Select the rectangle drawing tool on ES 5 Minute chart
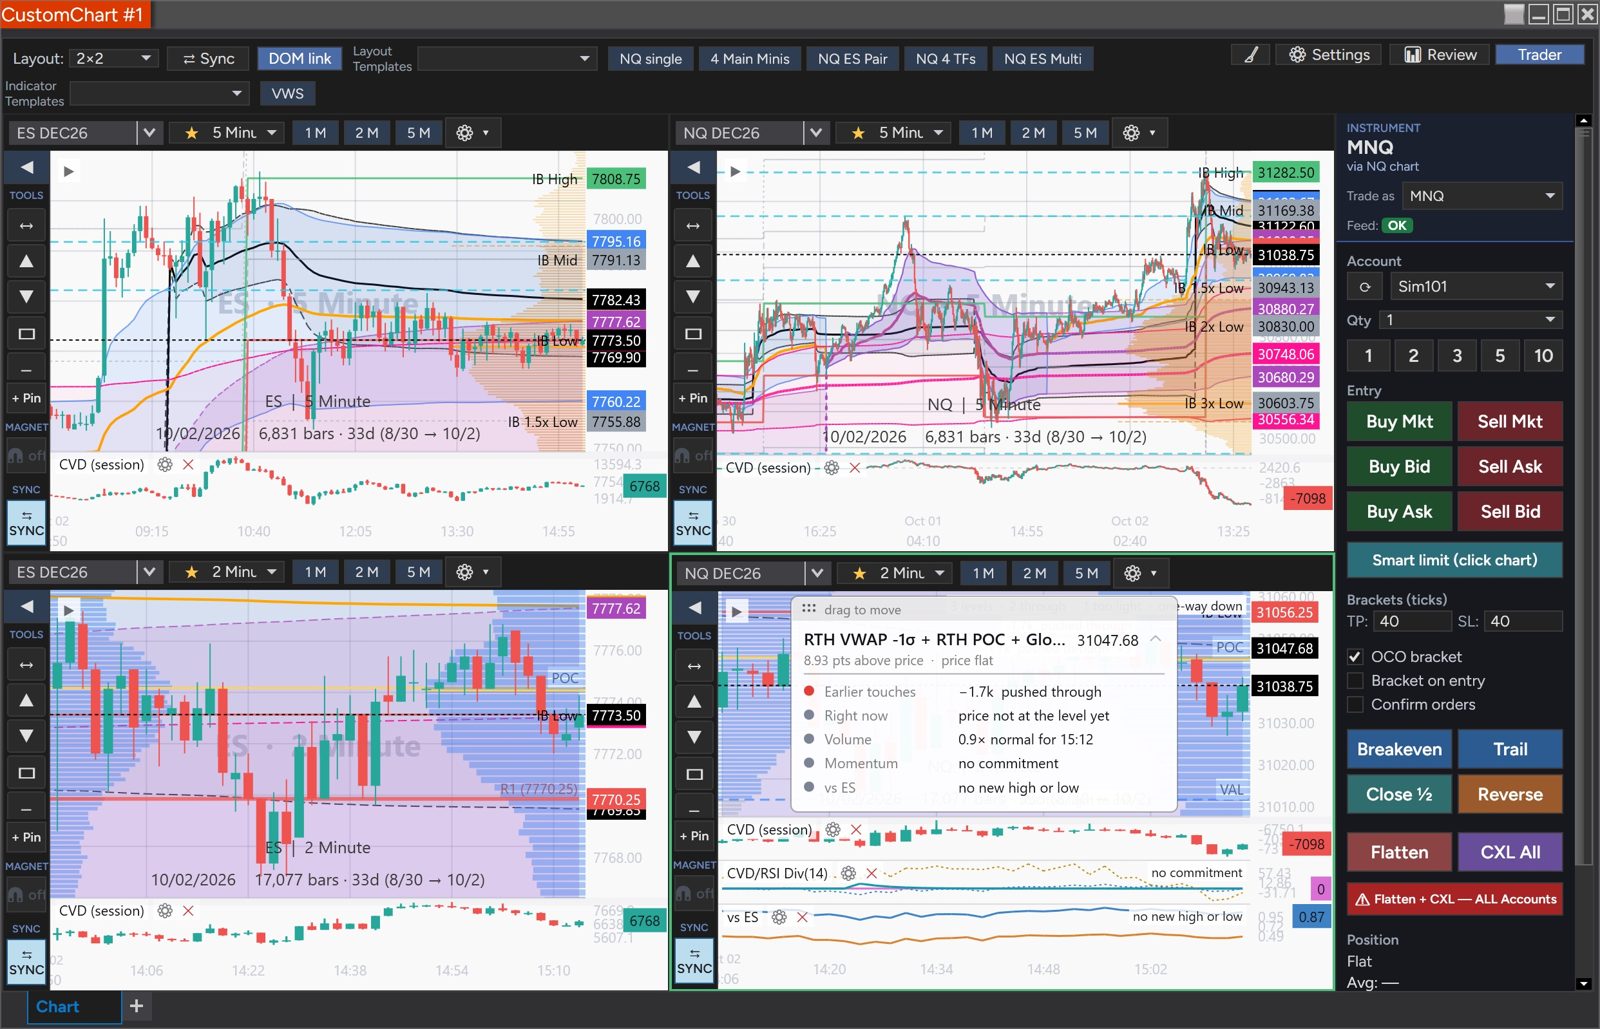Image resolution: width=1600 pixels, height=1029 pixels. [27, 333]
